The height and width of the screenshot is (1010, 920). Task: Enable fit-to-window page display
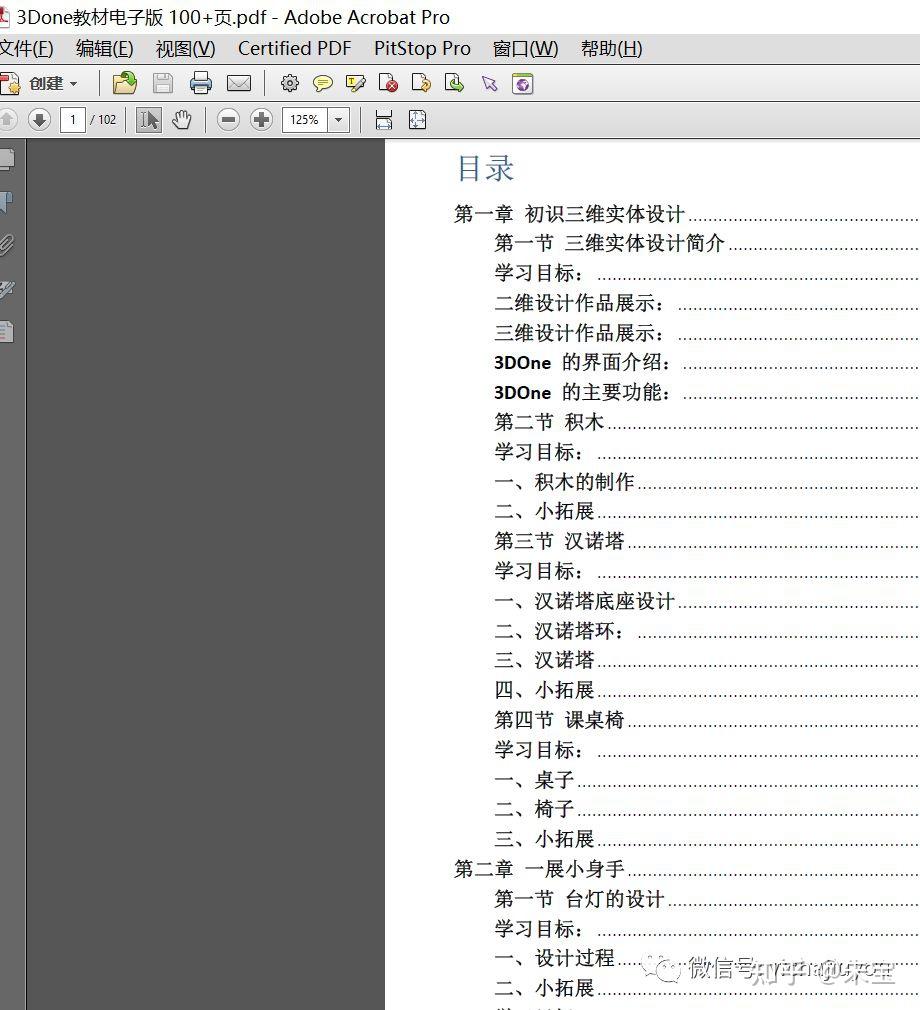point(417,119)
